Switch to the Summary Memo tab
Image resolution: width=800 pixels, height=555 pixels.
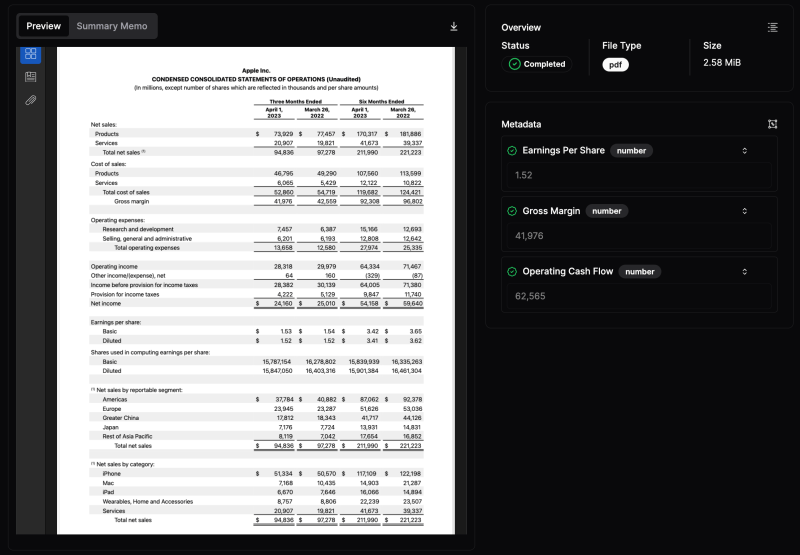pos(110,26)
